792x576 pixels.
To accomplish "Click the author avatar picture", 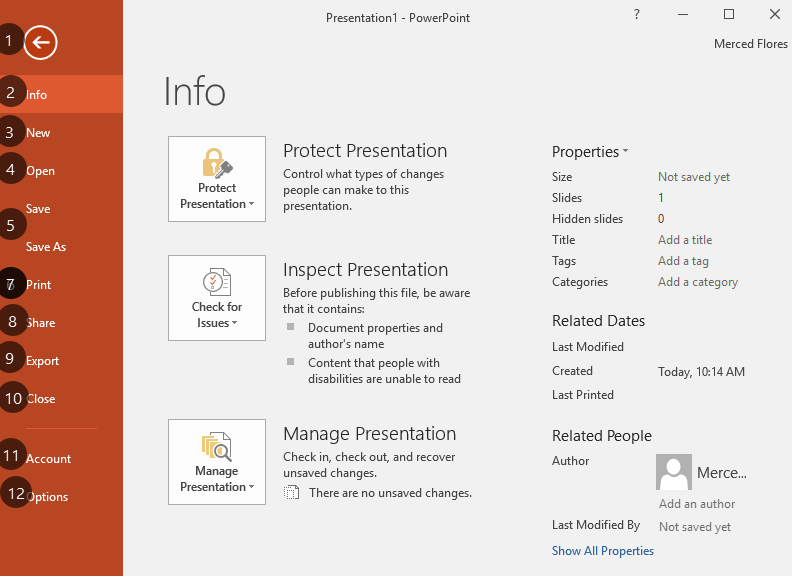I will pyautogui.click(x=674, y=472).
